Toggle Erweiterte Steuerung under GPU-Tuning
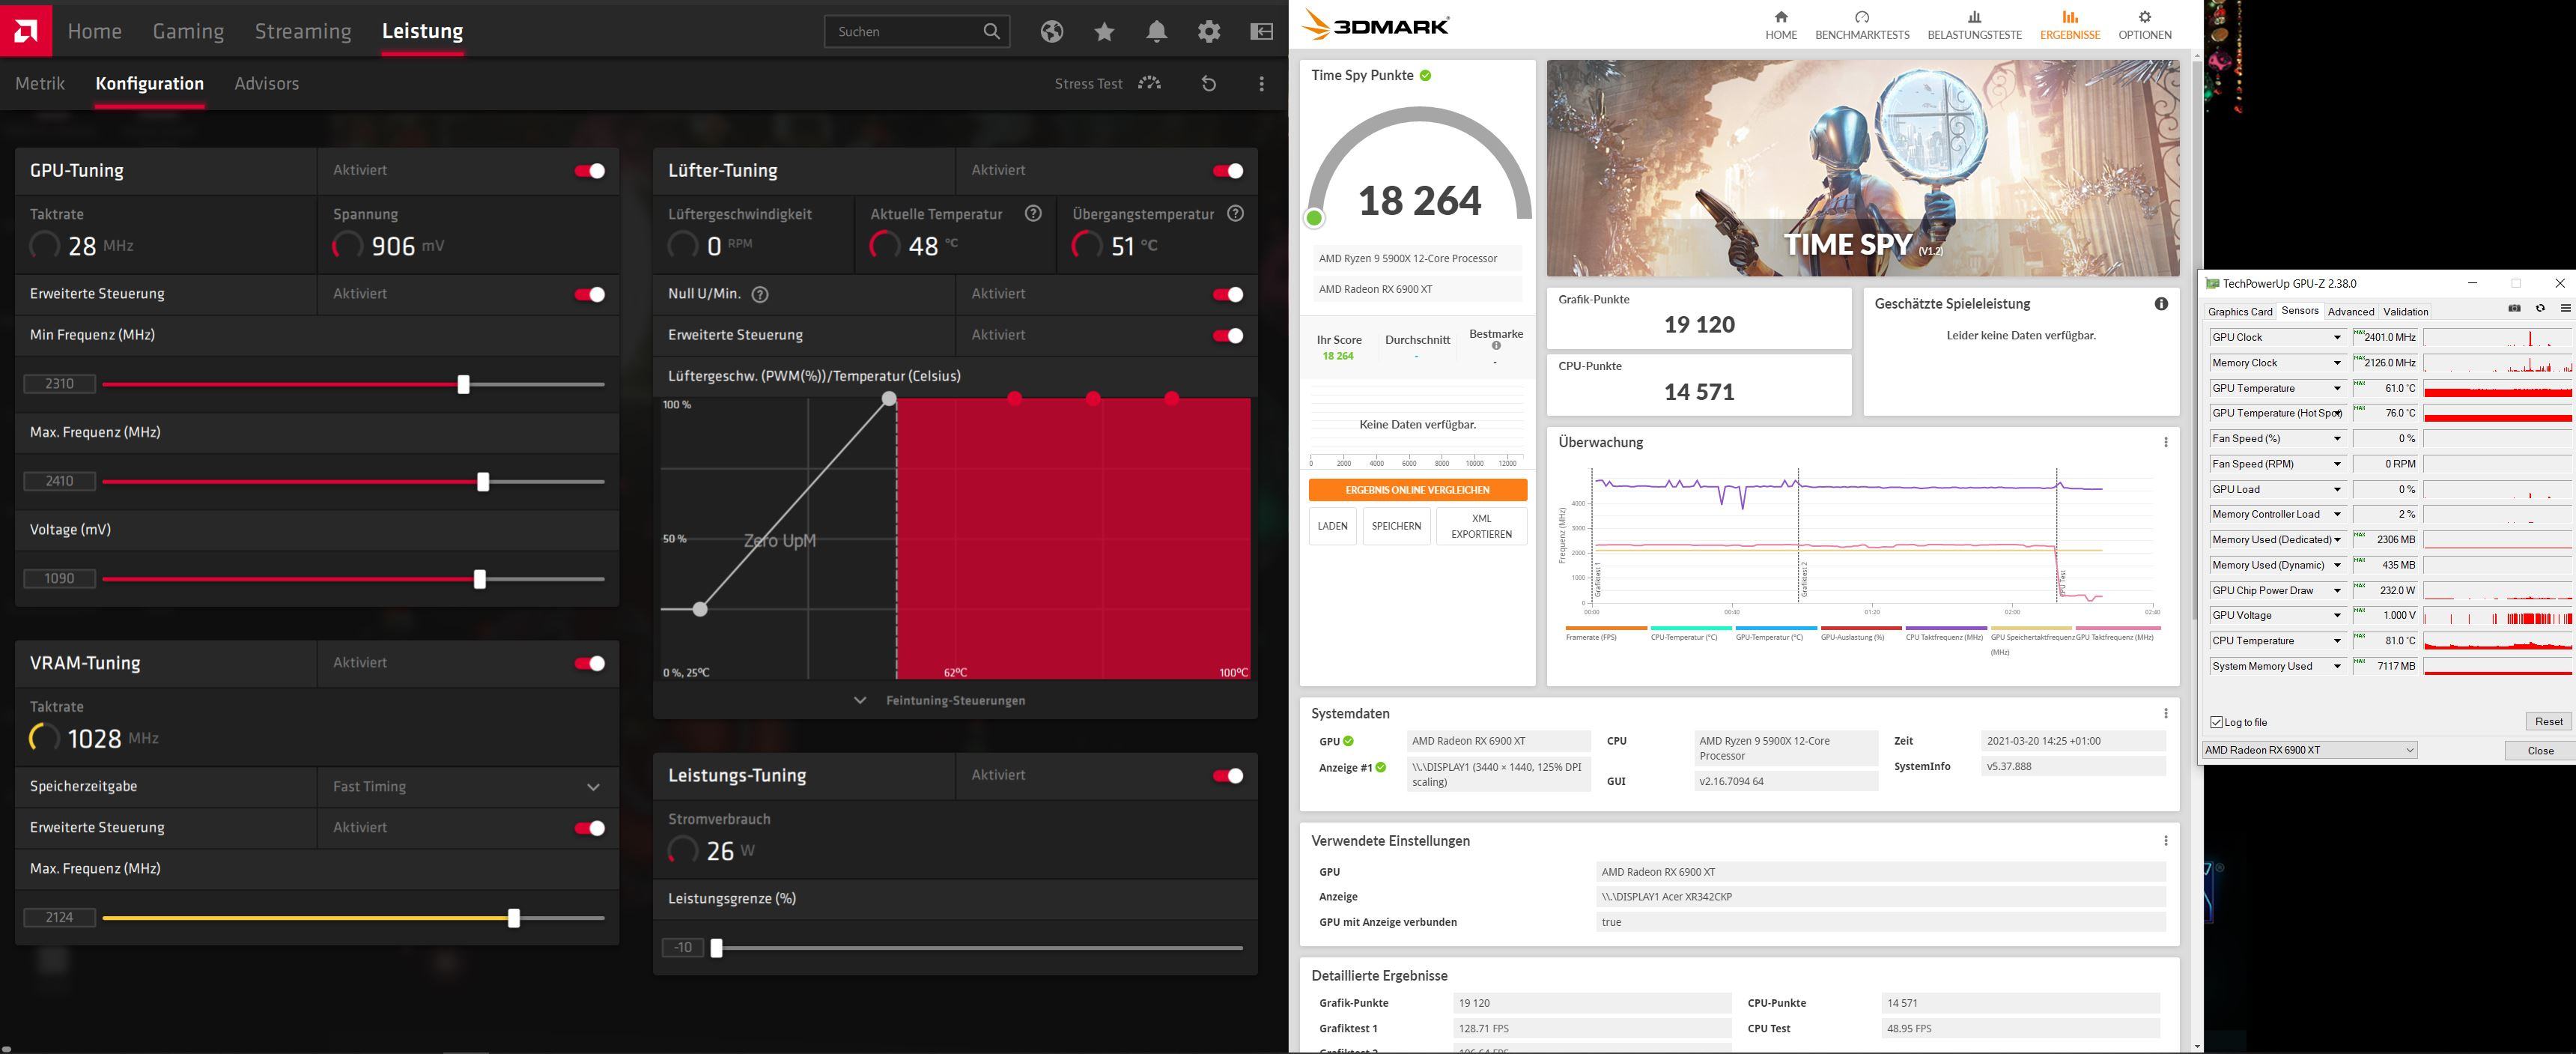 pos(589,294)
